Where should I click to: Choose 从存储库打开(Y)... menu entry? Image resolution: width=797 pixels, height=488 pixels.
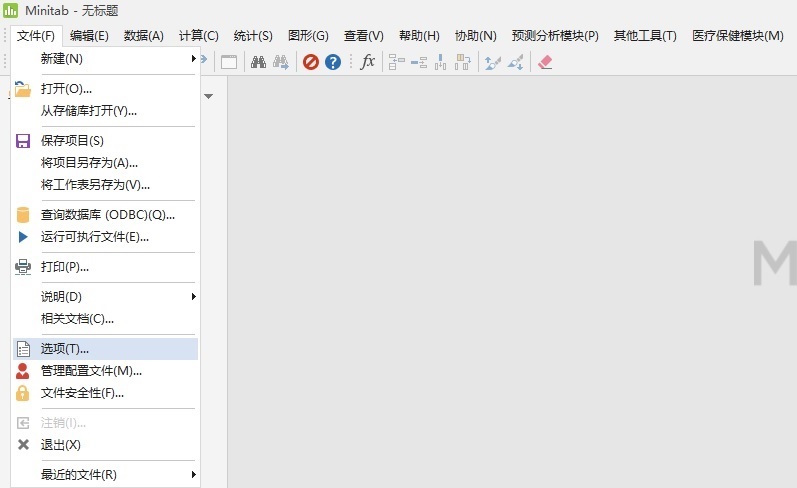click(x=105, y=111)
